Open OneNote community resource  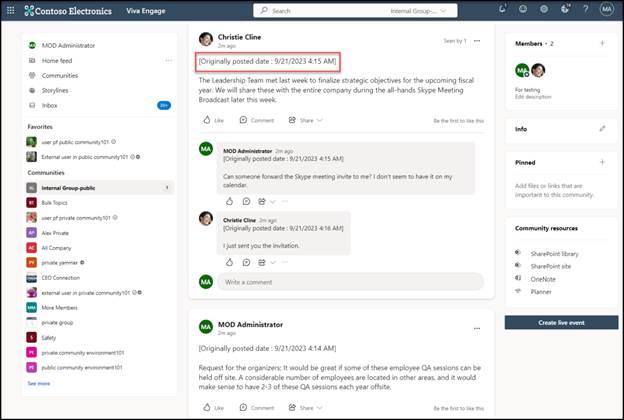pyautogui.click(x=543, y=279)
